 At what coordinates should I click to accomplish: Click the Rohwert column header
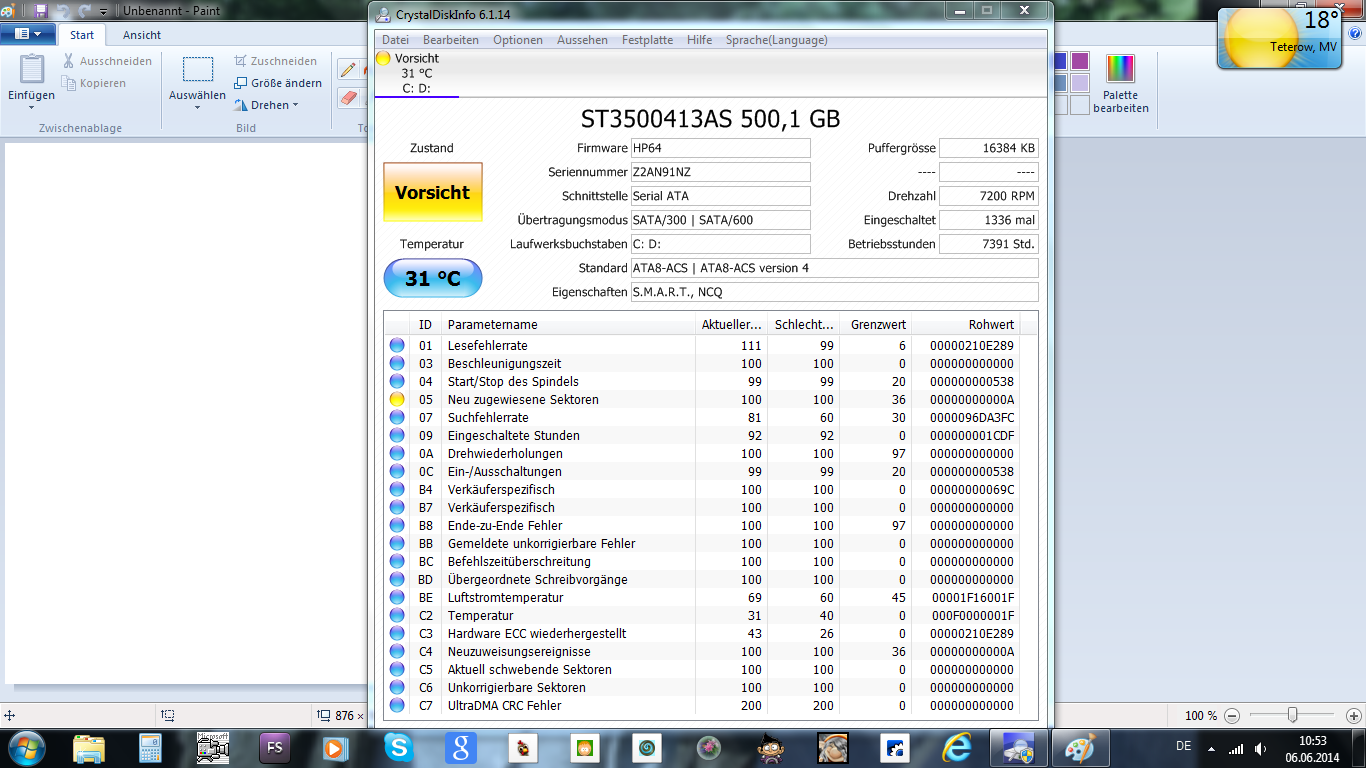tap(967, 324)
